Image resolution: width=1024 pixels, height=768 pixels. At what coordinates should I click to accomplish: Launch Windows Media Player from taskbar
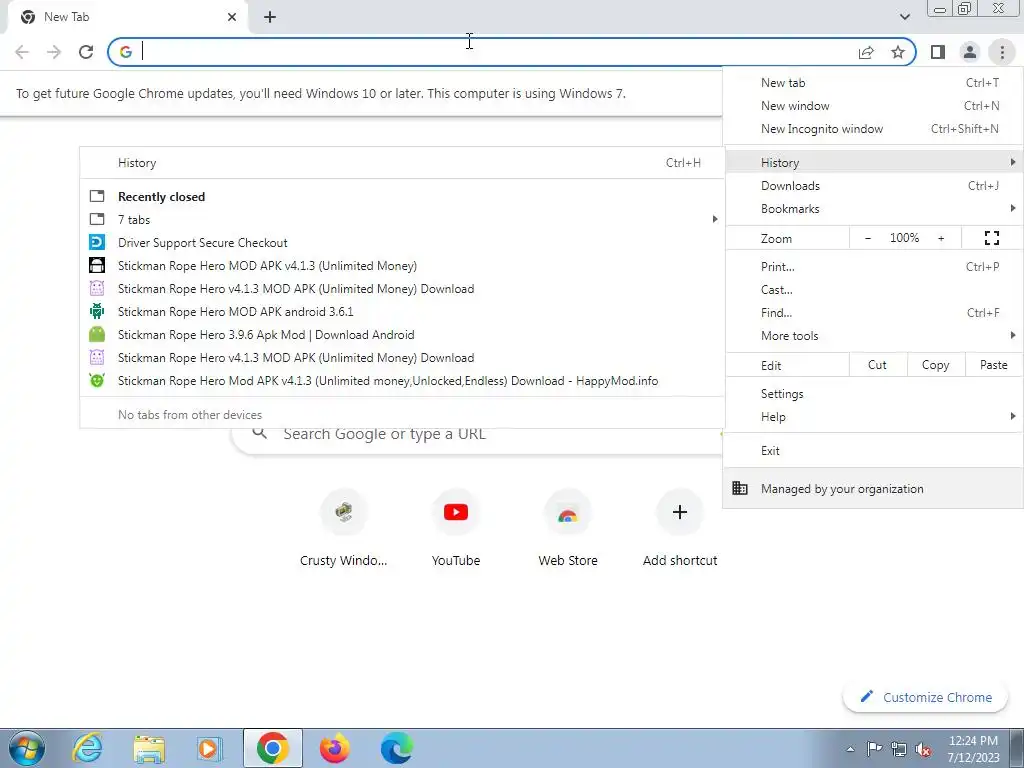pyautogui.click(x=210, y=748)
